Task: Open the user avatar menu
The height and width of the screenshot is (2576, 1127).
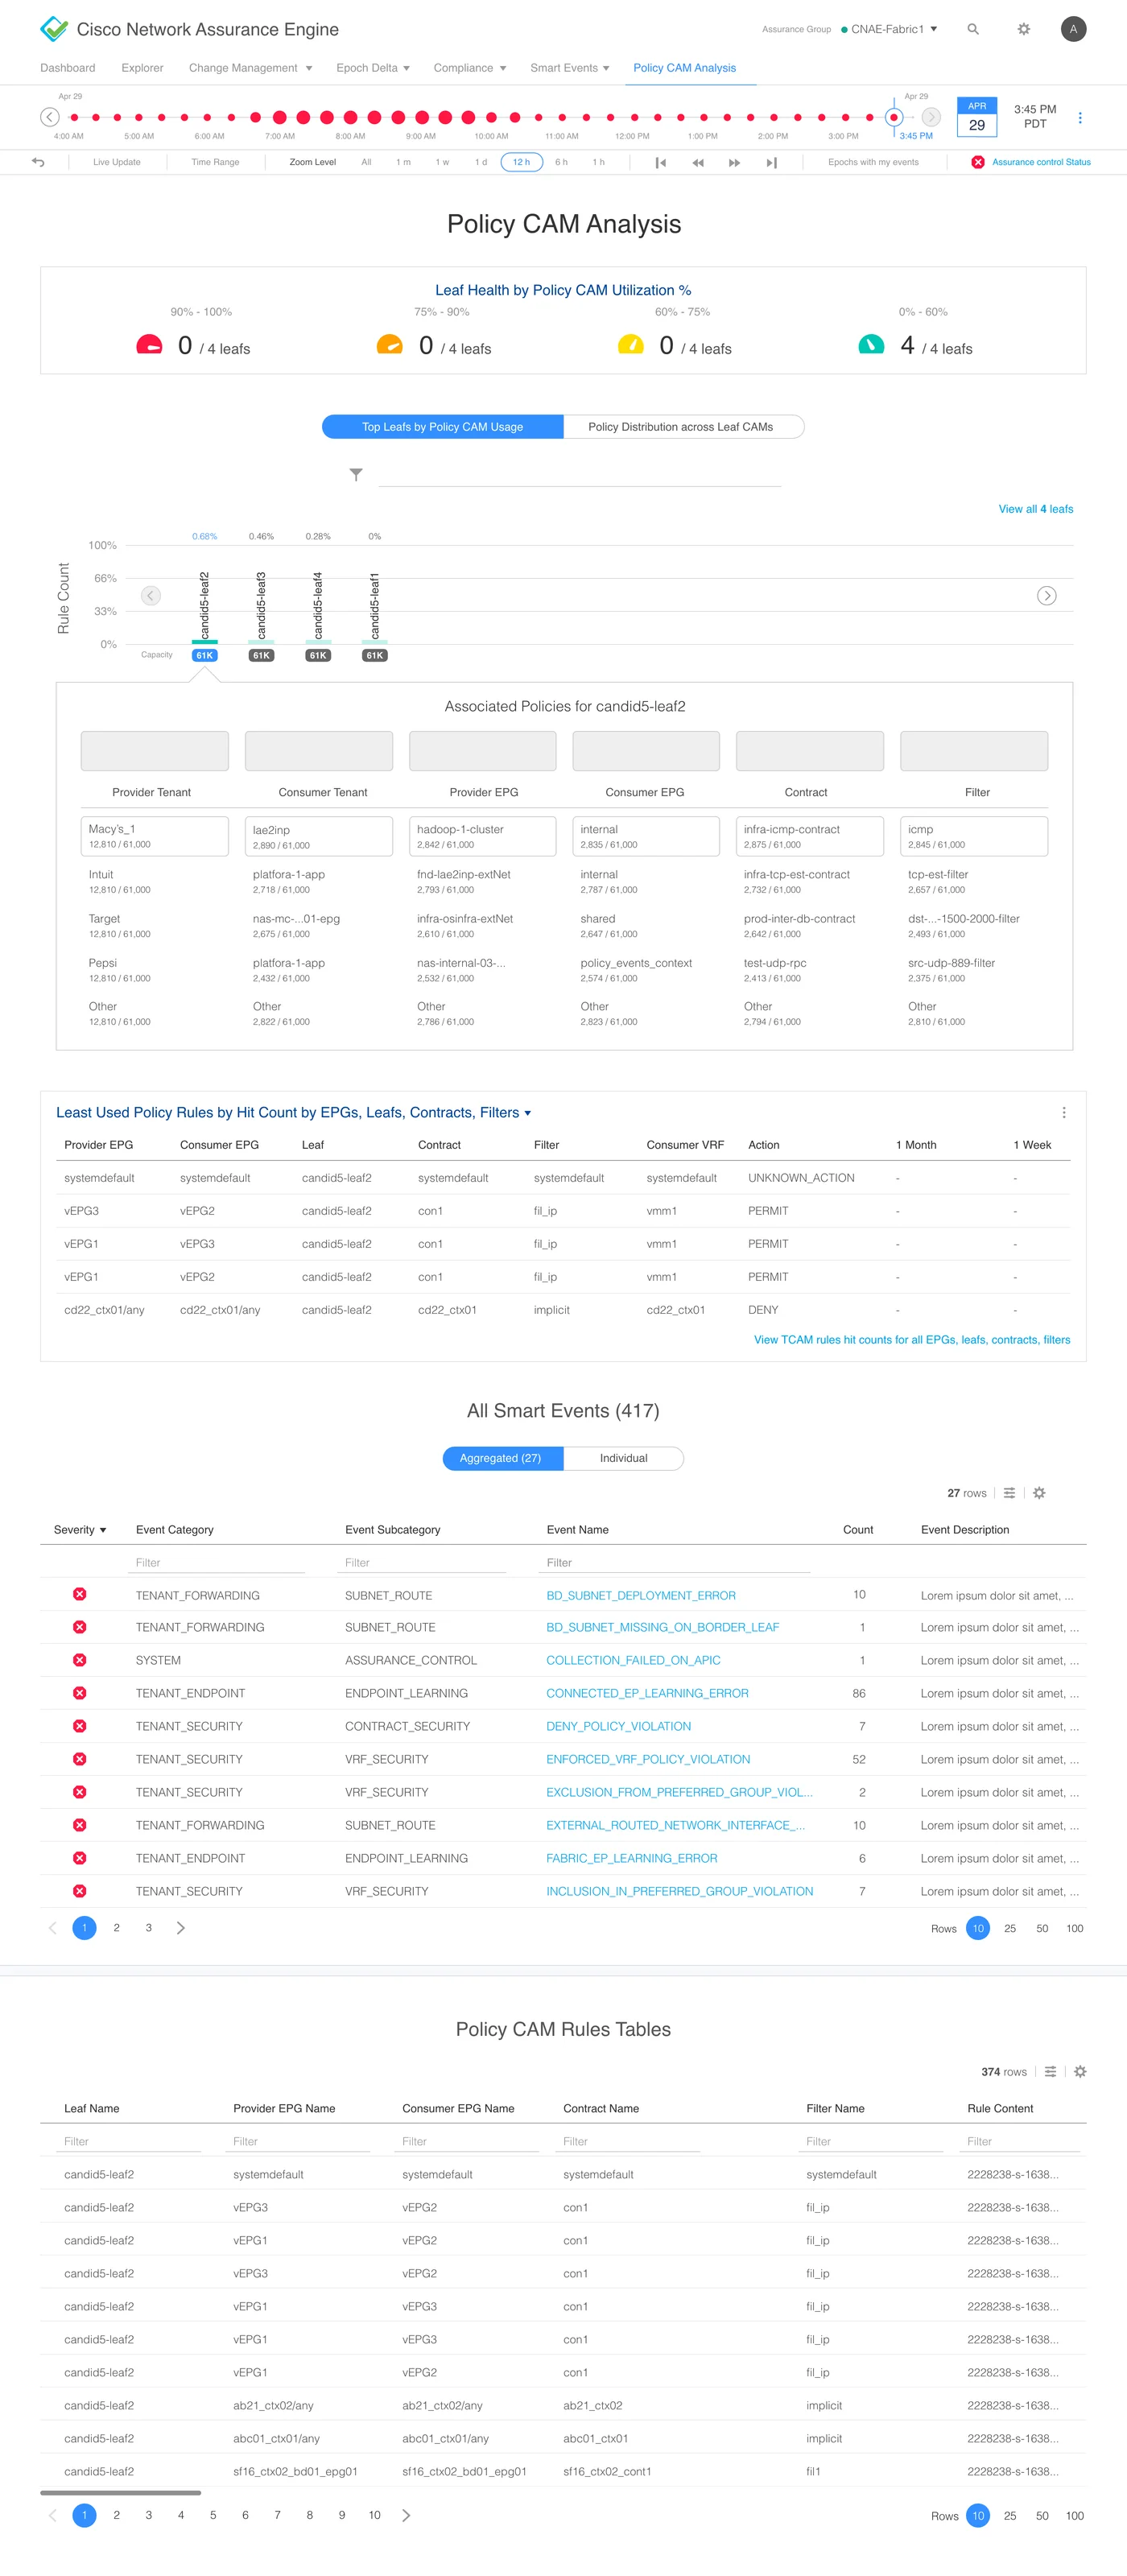Action: [1073, 29]
